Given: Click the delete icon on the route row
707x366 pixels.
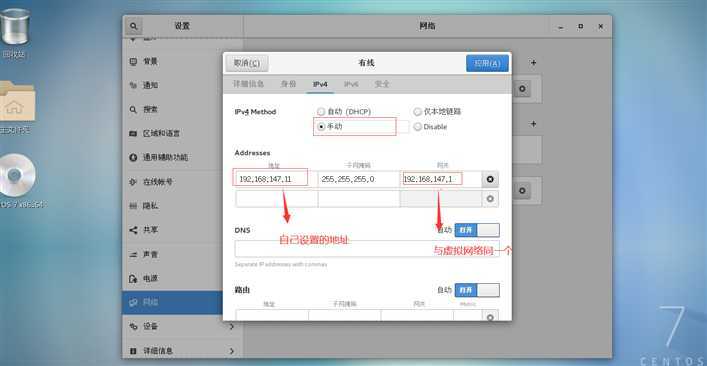Looking at the screenshot, I should [x=490, y=316].
